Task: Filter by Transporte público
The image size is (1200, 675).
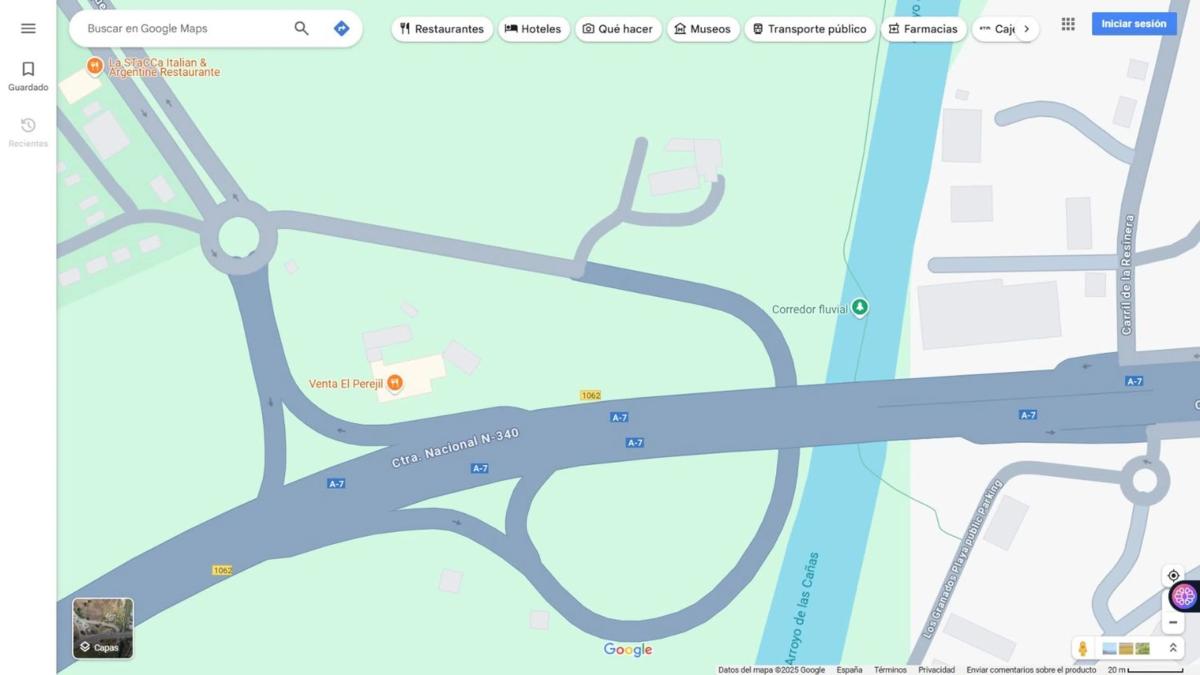Action: tap(809, 29)
